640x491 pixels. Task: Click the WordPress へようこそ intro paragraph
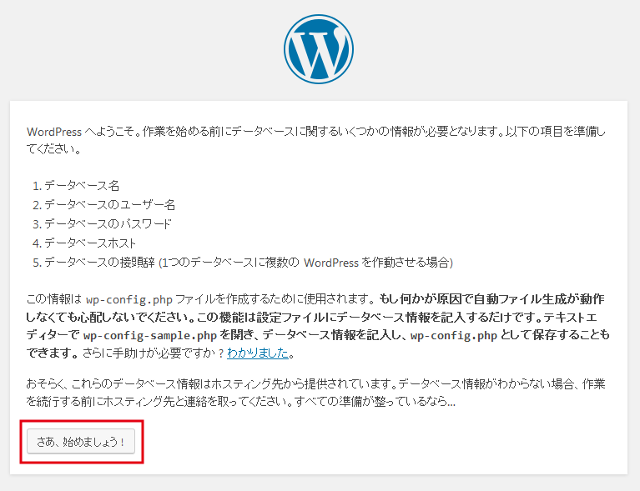(317, 140)
